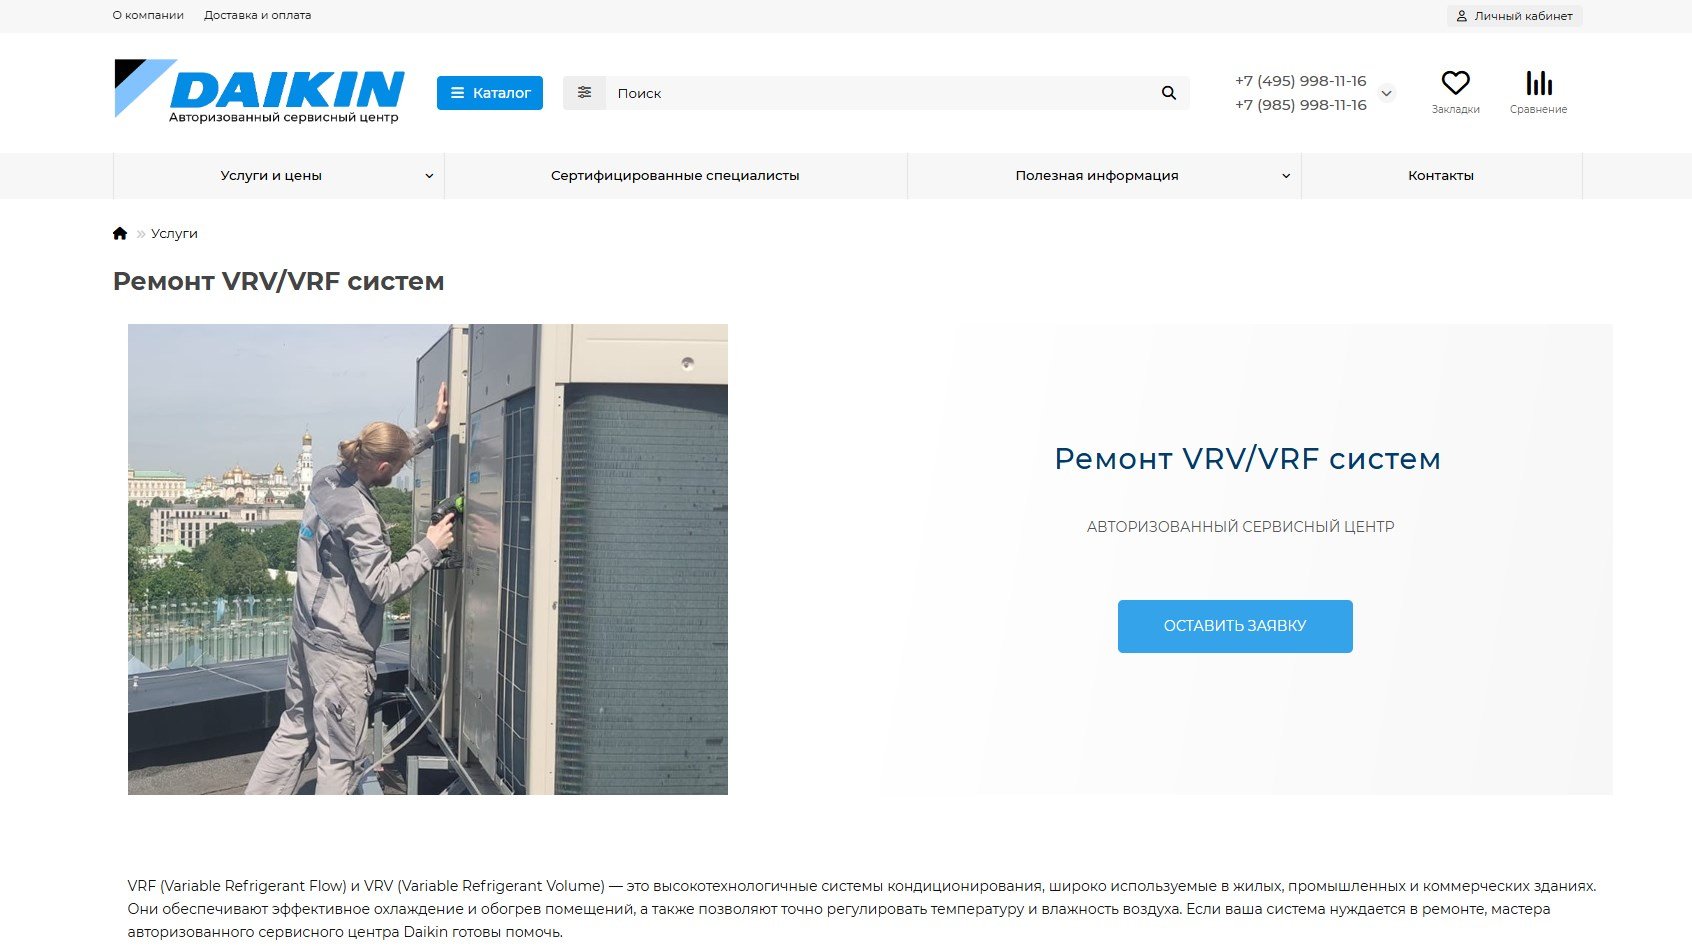The height and width of the screenshot is (946, 1692).
Task: Call the +7 (495) 998-11-16 number
Action: tap(1300, 81)
